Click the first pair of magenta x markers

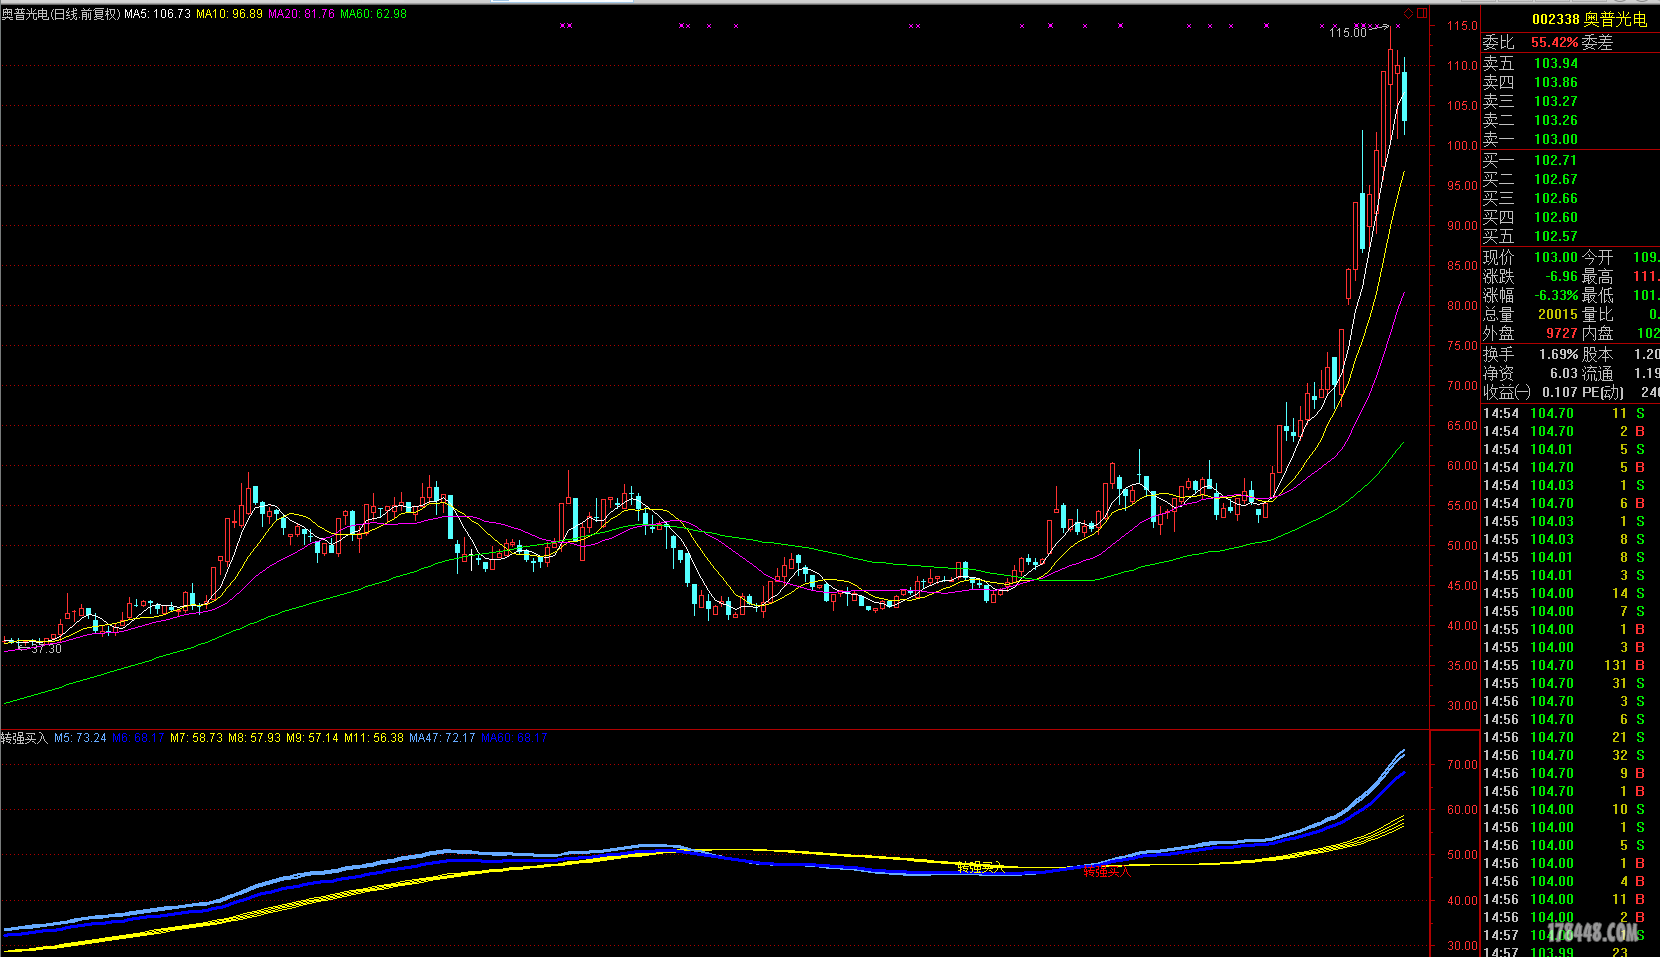pyautogui.click(x=566, y=26)
